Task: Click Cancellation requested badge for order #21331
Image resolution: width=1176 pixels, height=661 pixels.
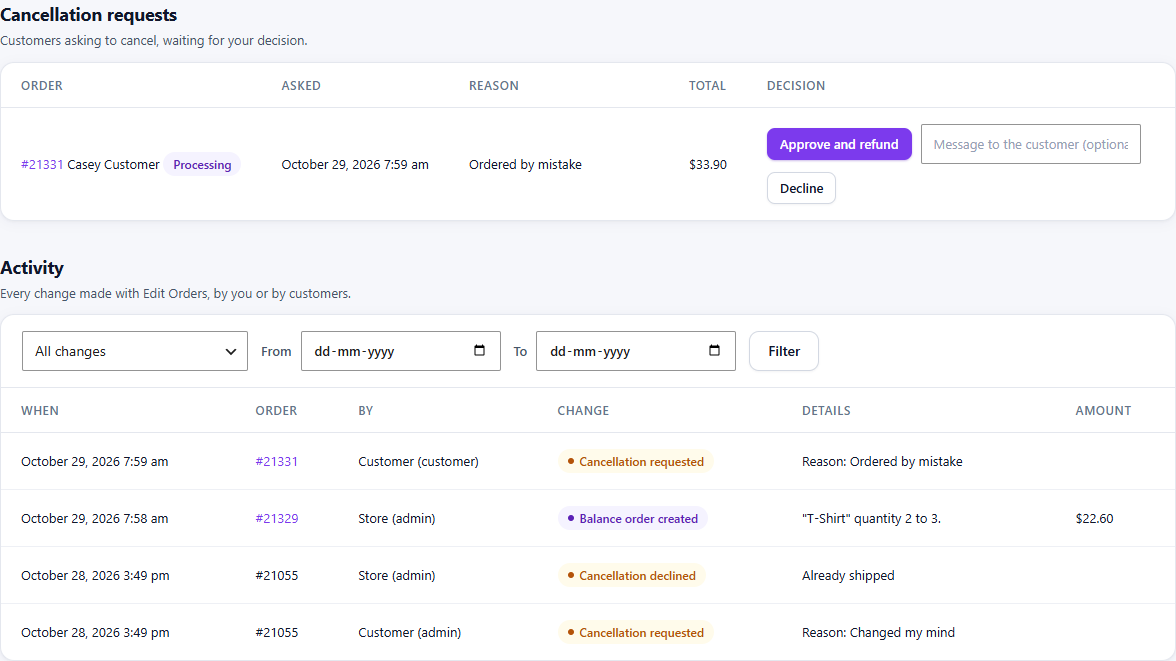Action: 635,461
